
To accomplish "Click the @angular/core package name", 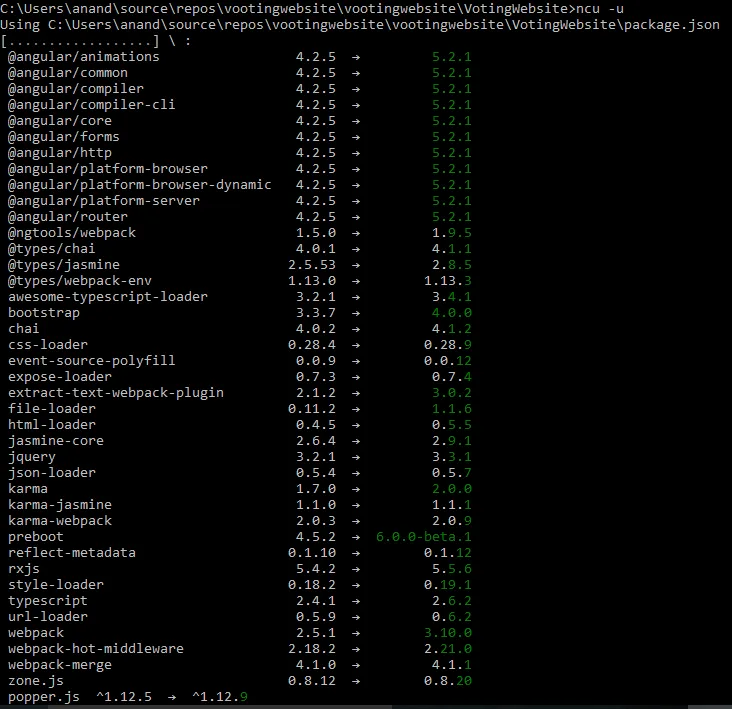I will (60, 121).
